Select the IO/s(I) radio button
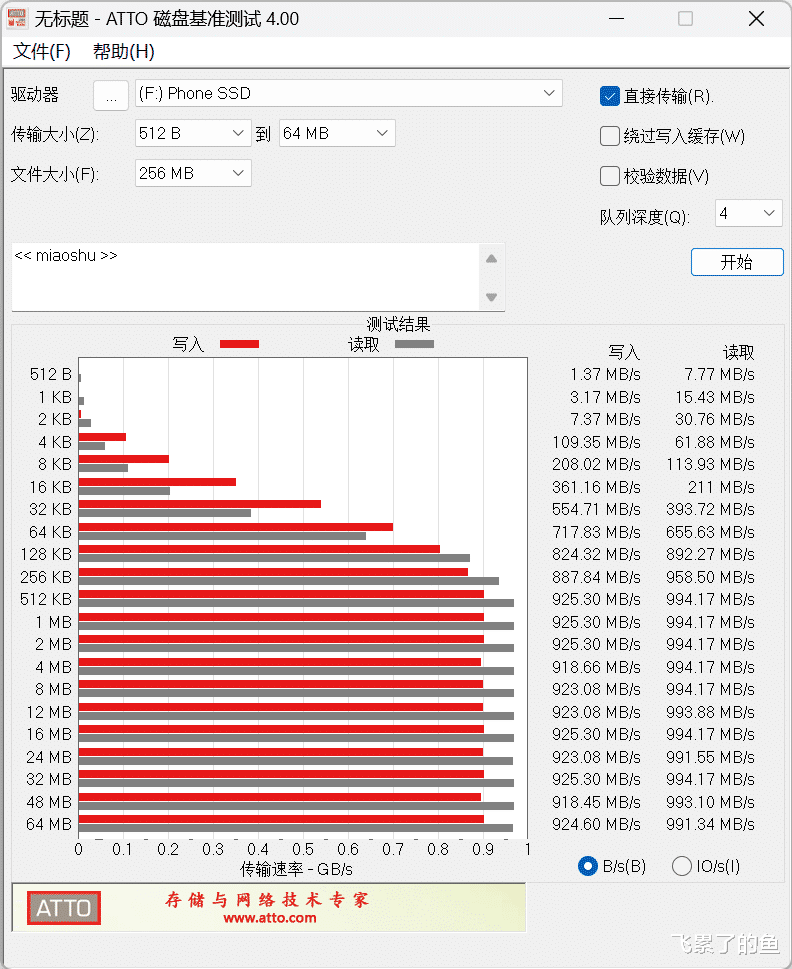Viewport: 792px width, 969px height. tap(681, 866)
